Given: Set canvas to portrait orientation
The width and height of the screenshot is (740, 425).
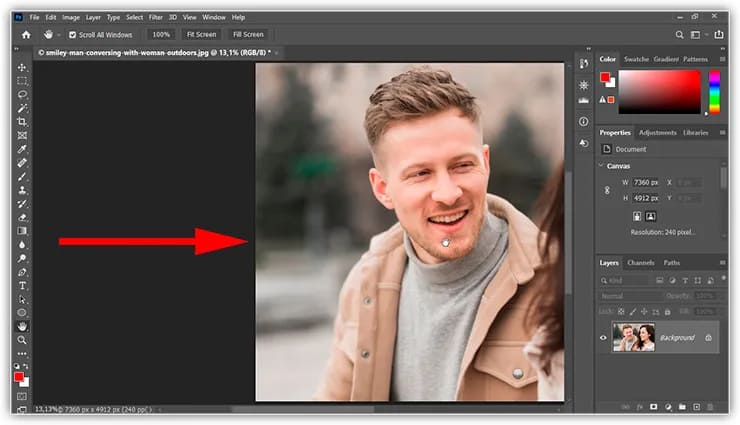Looking at the screenshot, I should (x=637, y=217).
